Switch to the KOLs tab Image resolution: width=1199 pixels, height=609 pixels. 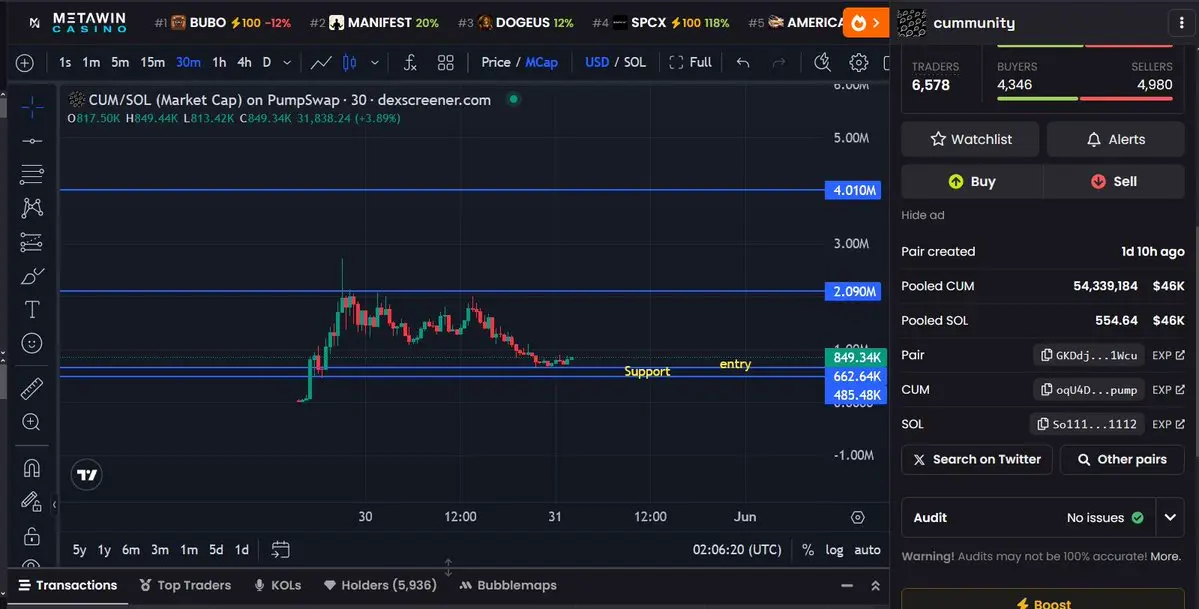point(278,585)
